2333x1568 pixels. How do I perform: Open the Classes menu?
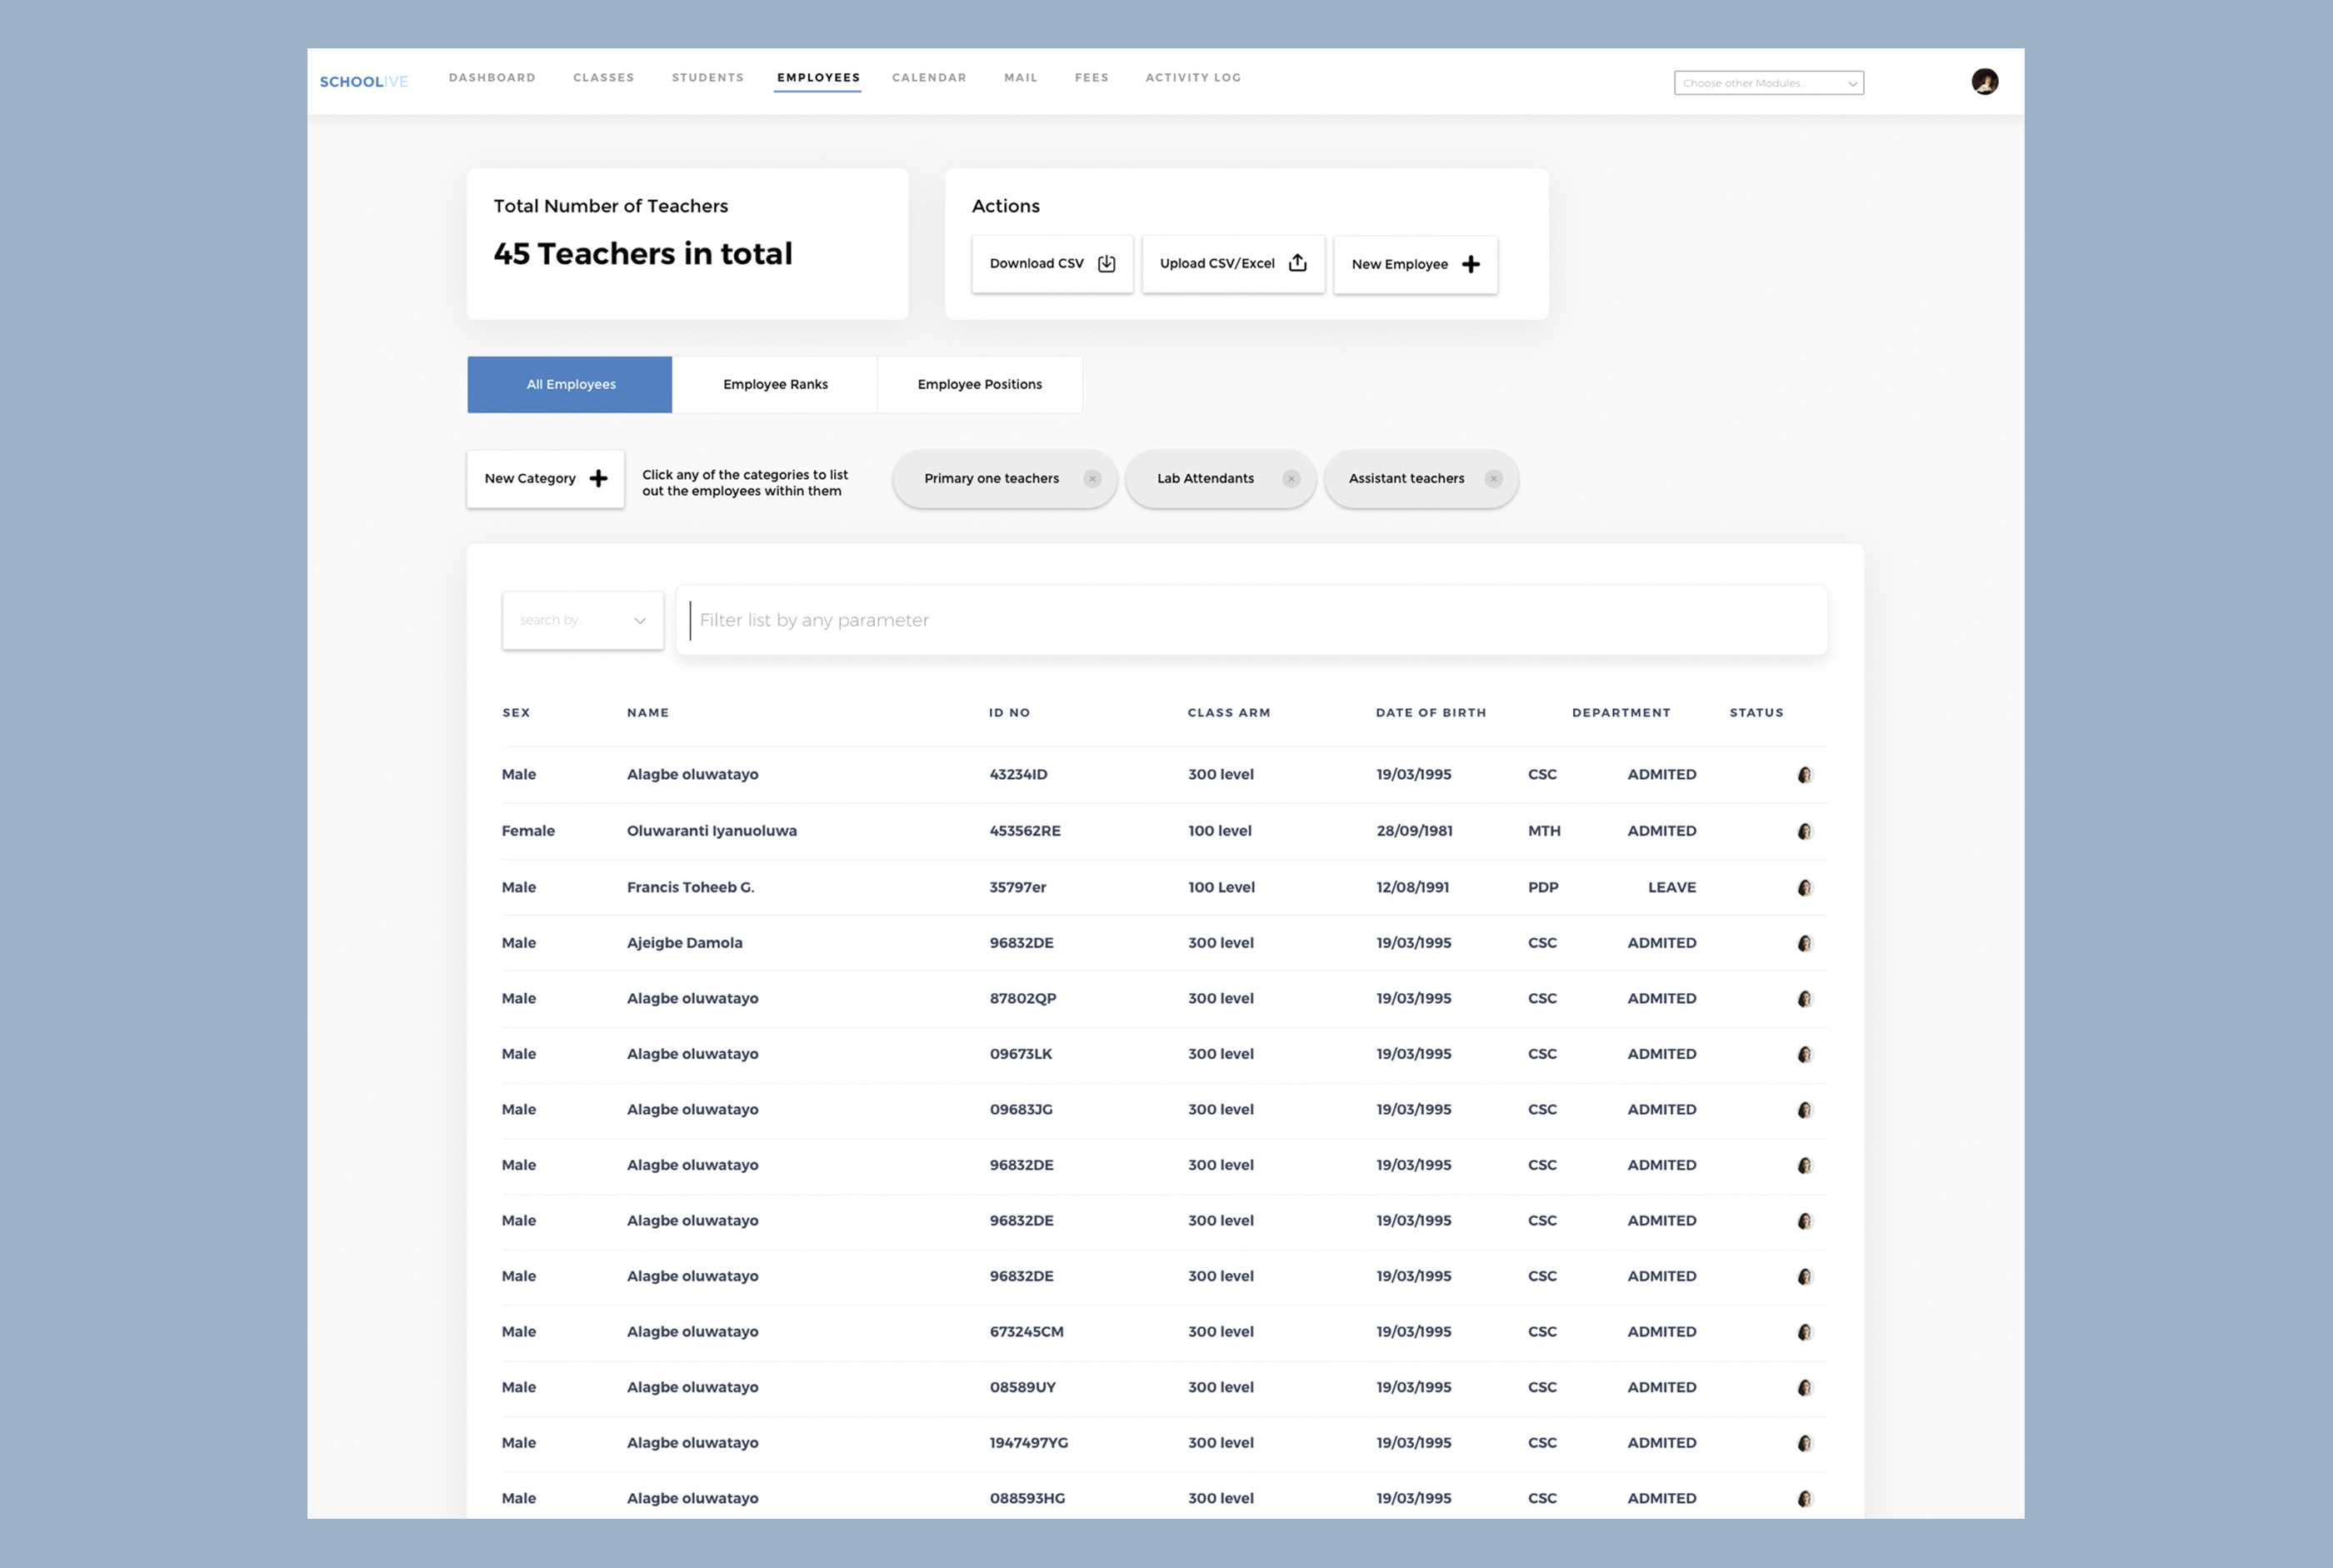tap(604, 78)
